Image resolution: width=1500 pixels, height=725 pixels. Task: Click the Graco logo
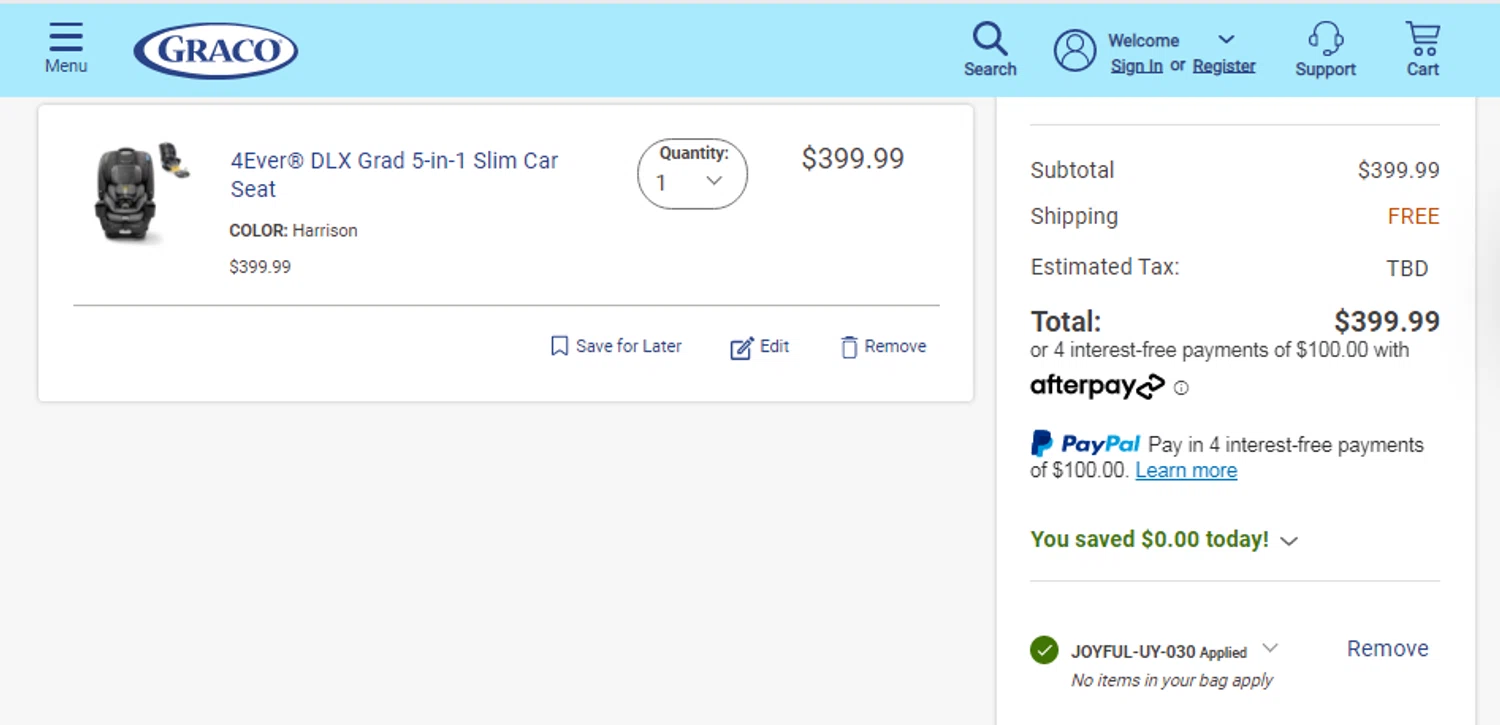point(215,50)
